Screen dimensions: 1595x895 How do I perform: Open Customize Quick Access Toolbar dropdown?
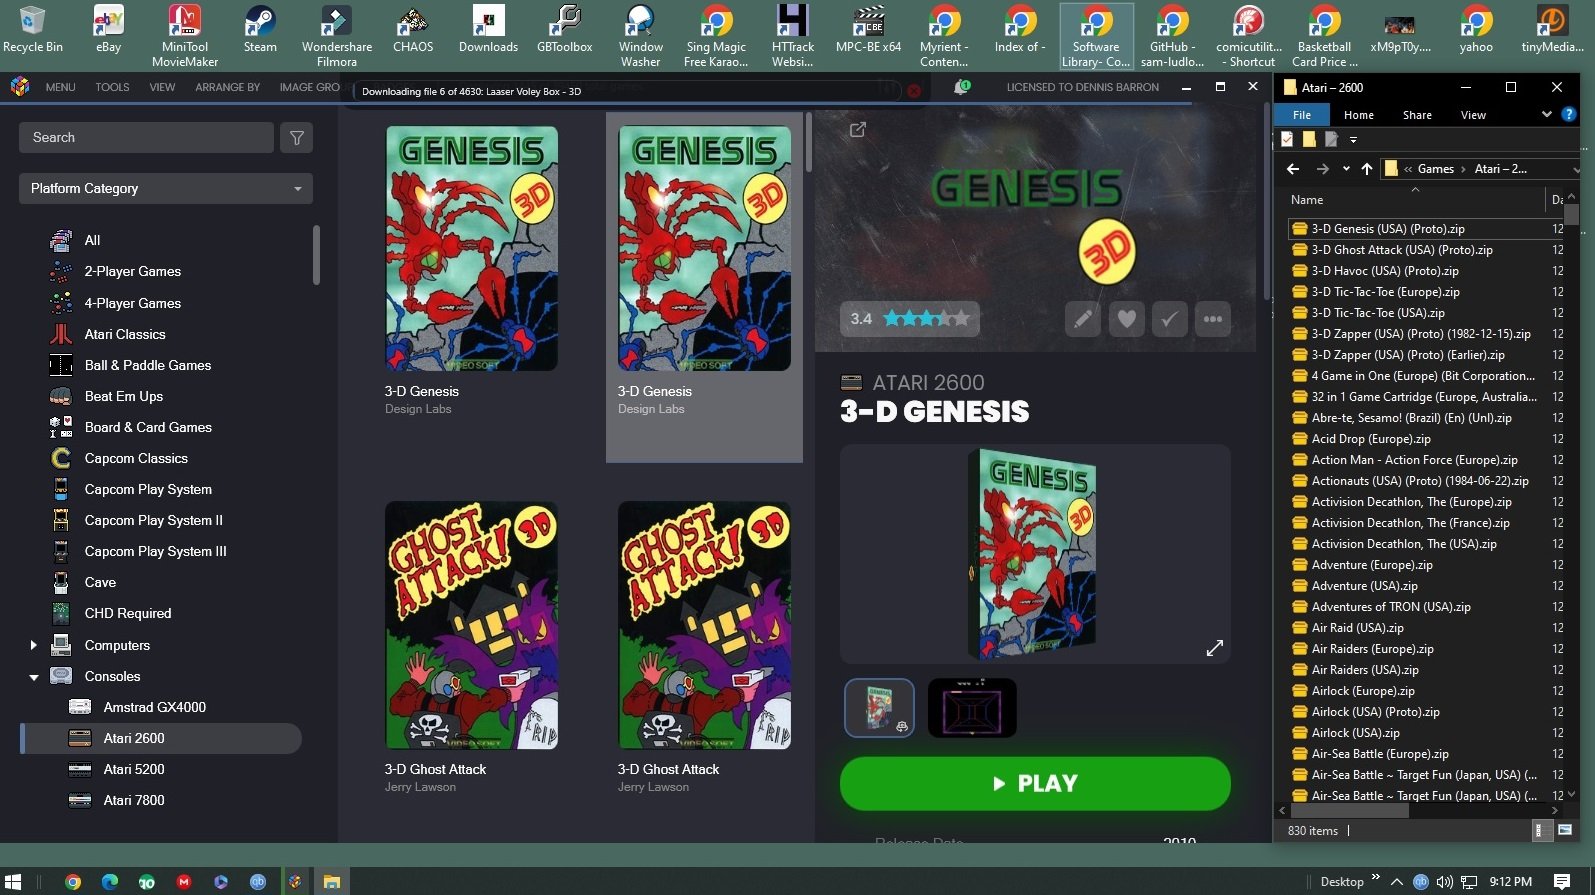pyautogui.click(x=1353, y=139)
